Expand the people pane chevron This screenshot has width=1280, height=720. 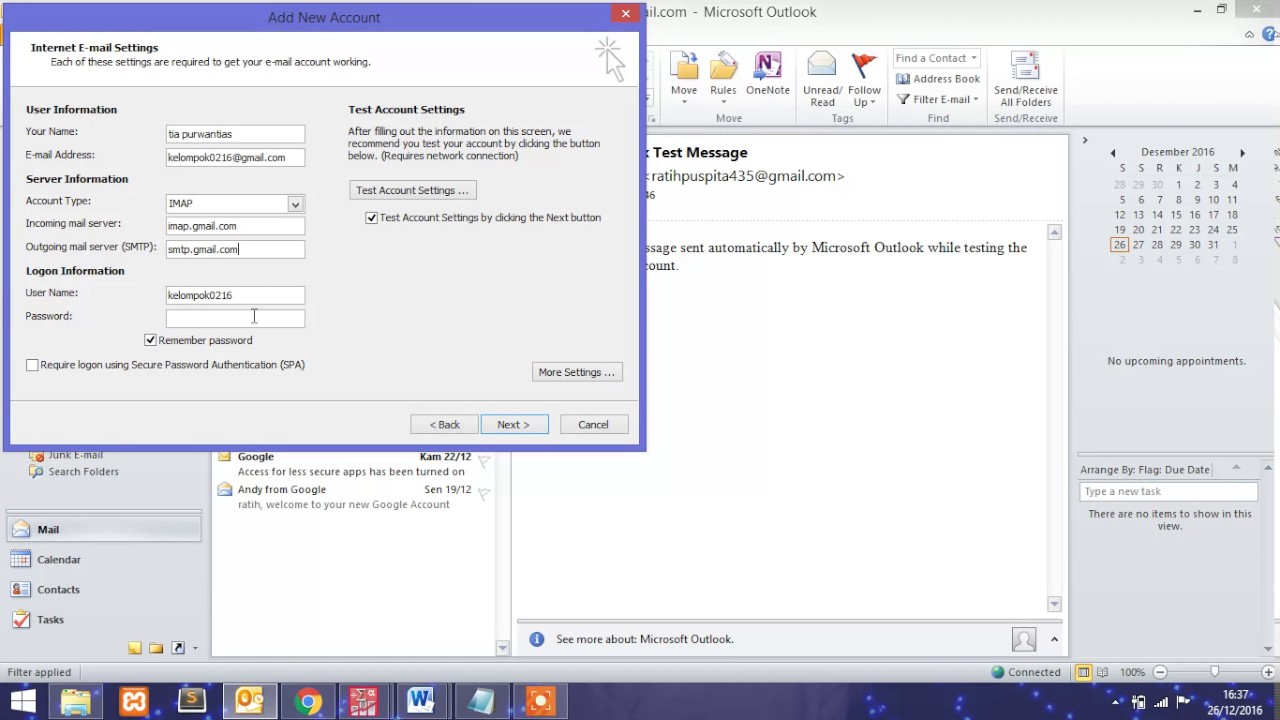(1054, 639)
